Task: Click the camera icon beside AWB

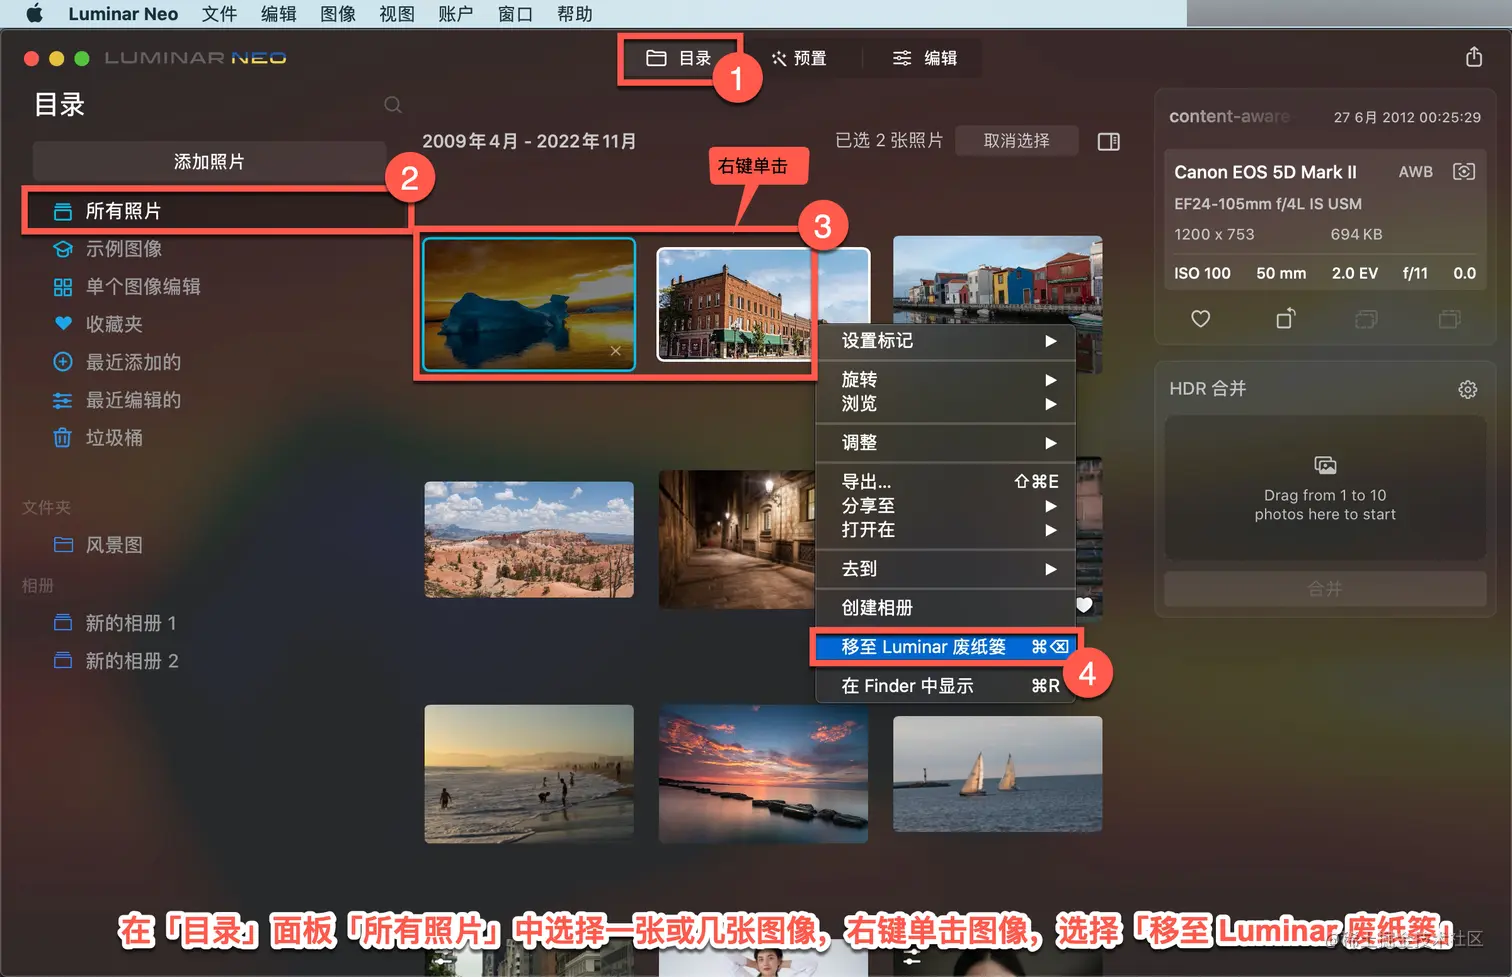Action: click(1464, 172)
